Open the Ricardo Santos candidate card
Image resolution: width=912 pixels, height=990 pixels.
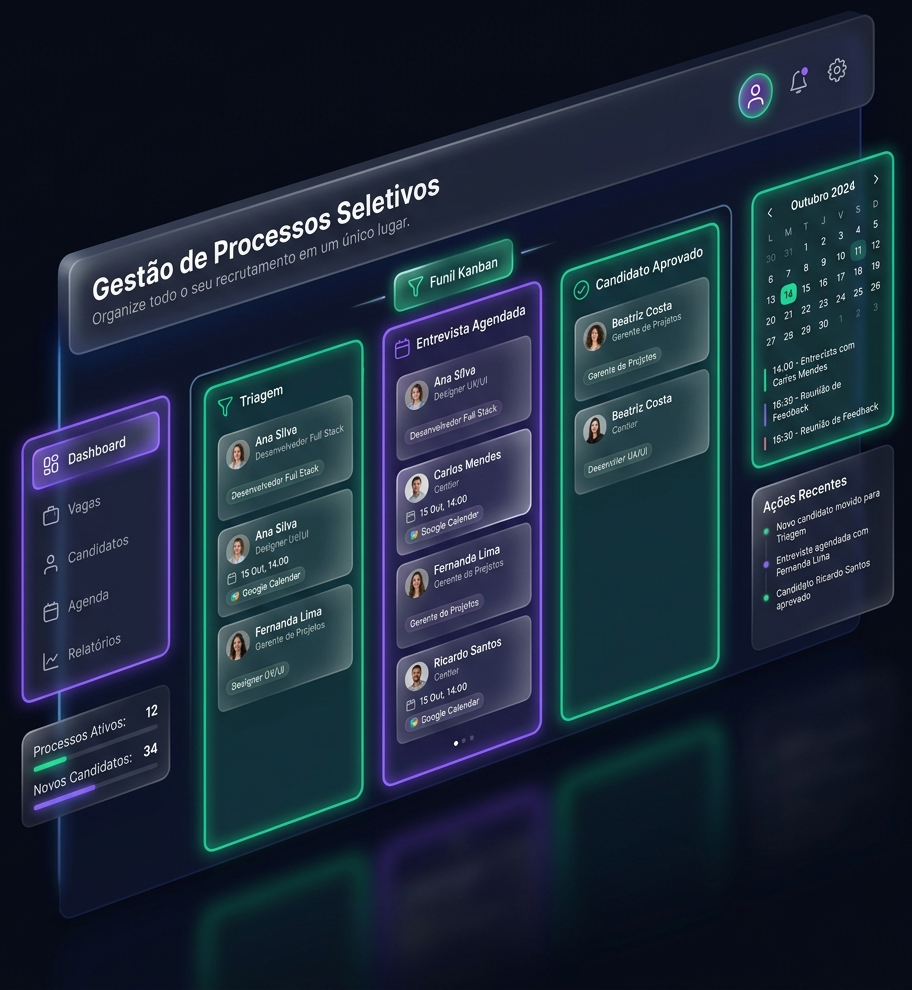pyautogui.click(x=464, y=680)
